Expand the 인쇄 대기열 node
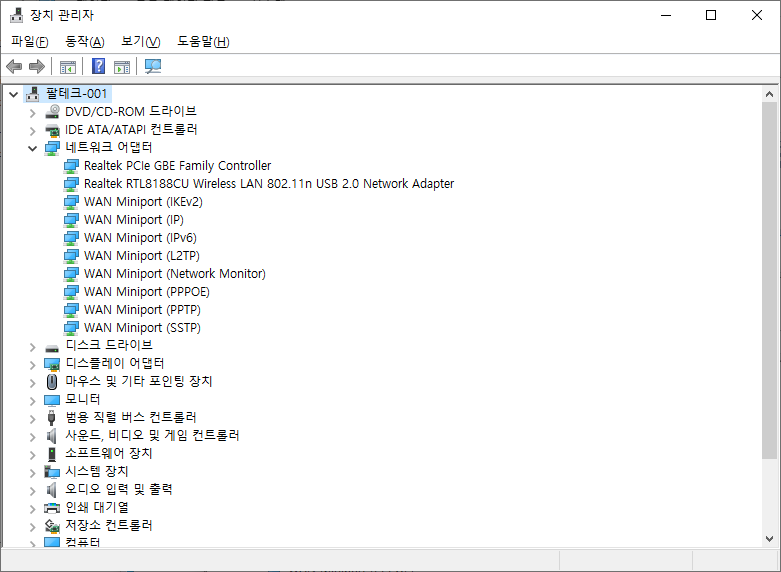 (33, 508)
